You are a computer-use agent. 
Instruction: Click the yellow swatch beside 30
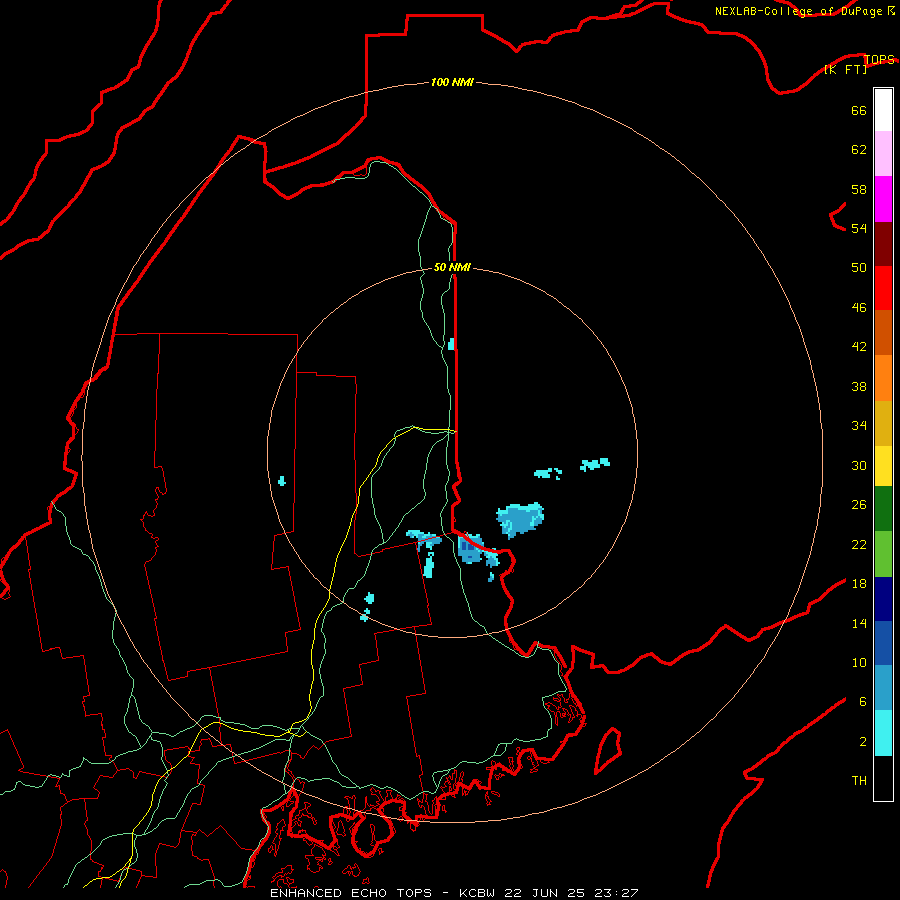pyautogui.click(x=883, y=466)
